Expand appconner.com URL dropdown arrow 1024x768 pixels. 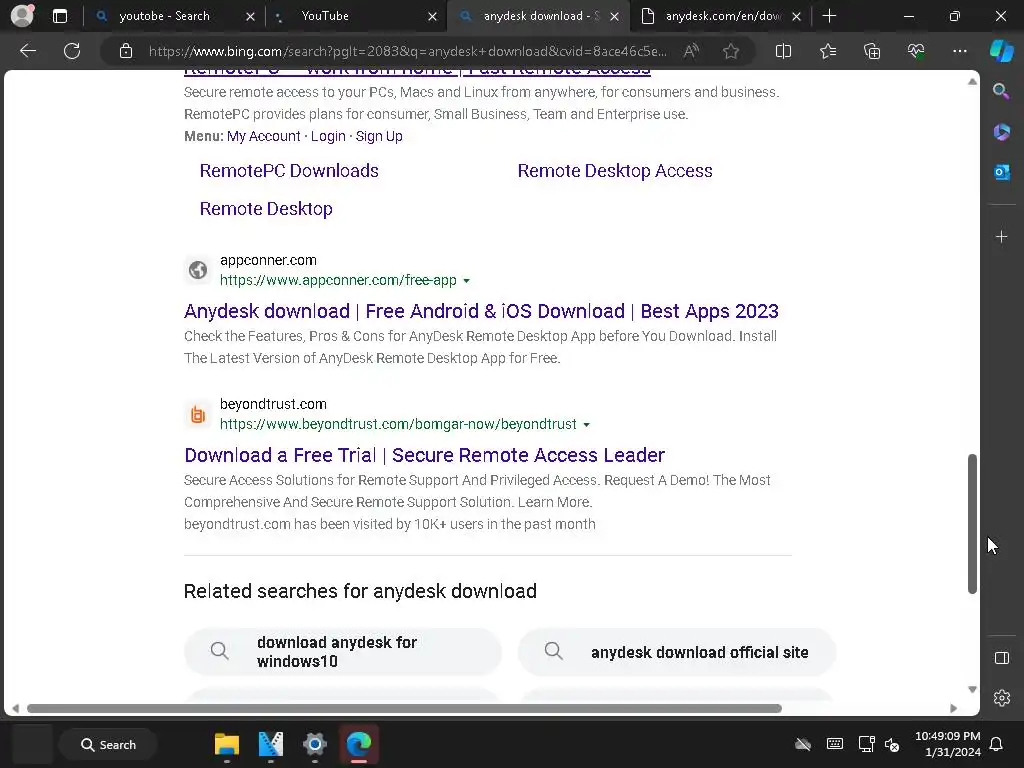466,281
